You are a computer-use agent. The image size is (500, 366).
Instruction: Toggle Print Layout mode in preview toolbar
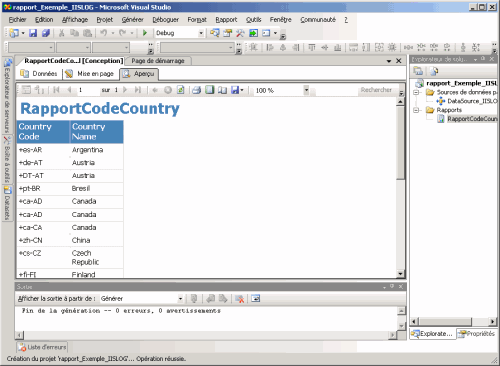209,90
